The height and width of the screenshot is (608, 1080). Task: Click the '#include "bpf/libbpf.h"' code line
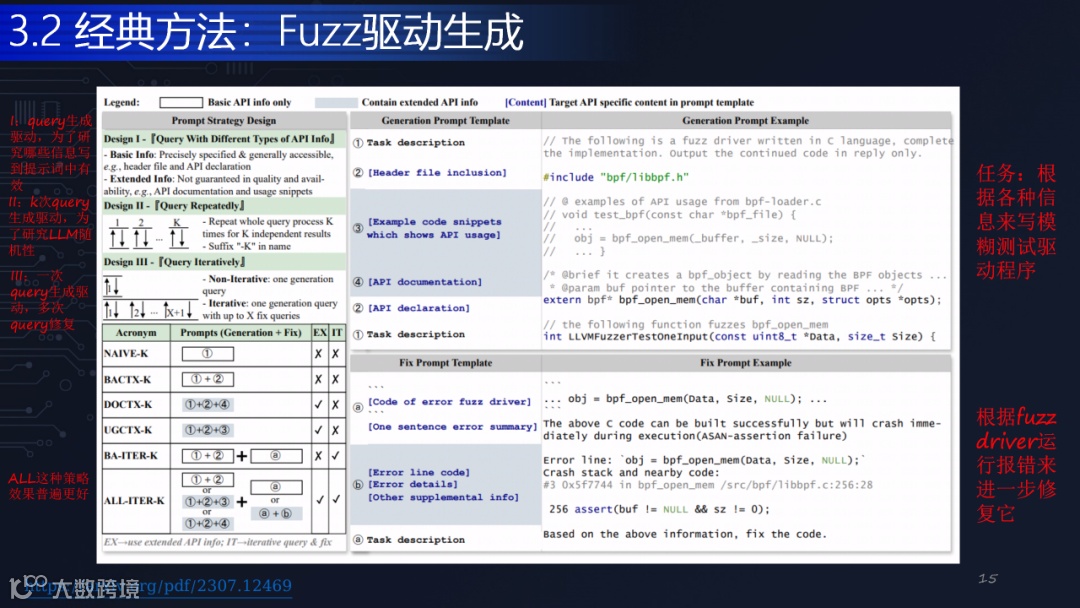coord(616,177)
